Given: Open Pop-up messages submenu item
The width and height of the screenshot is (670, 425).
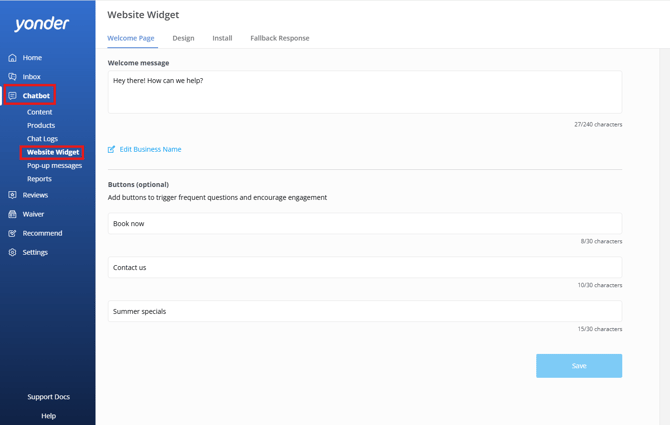Looking at the screenshot, I should (x=54, y=166).
